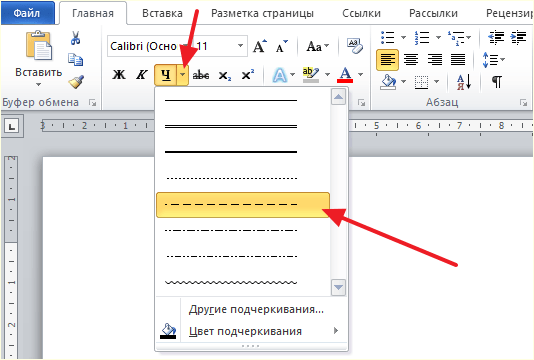Choose the single solid underline style

click(x=243, y=100)
